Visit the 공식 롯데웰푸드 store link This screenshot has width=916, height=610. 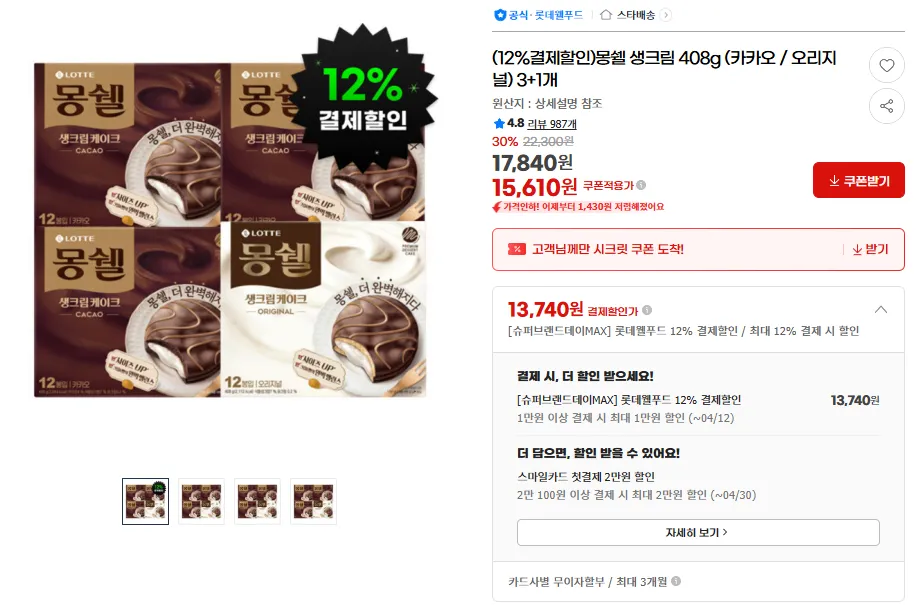[x=545, y=15]
